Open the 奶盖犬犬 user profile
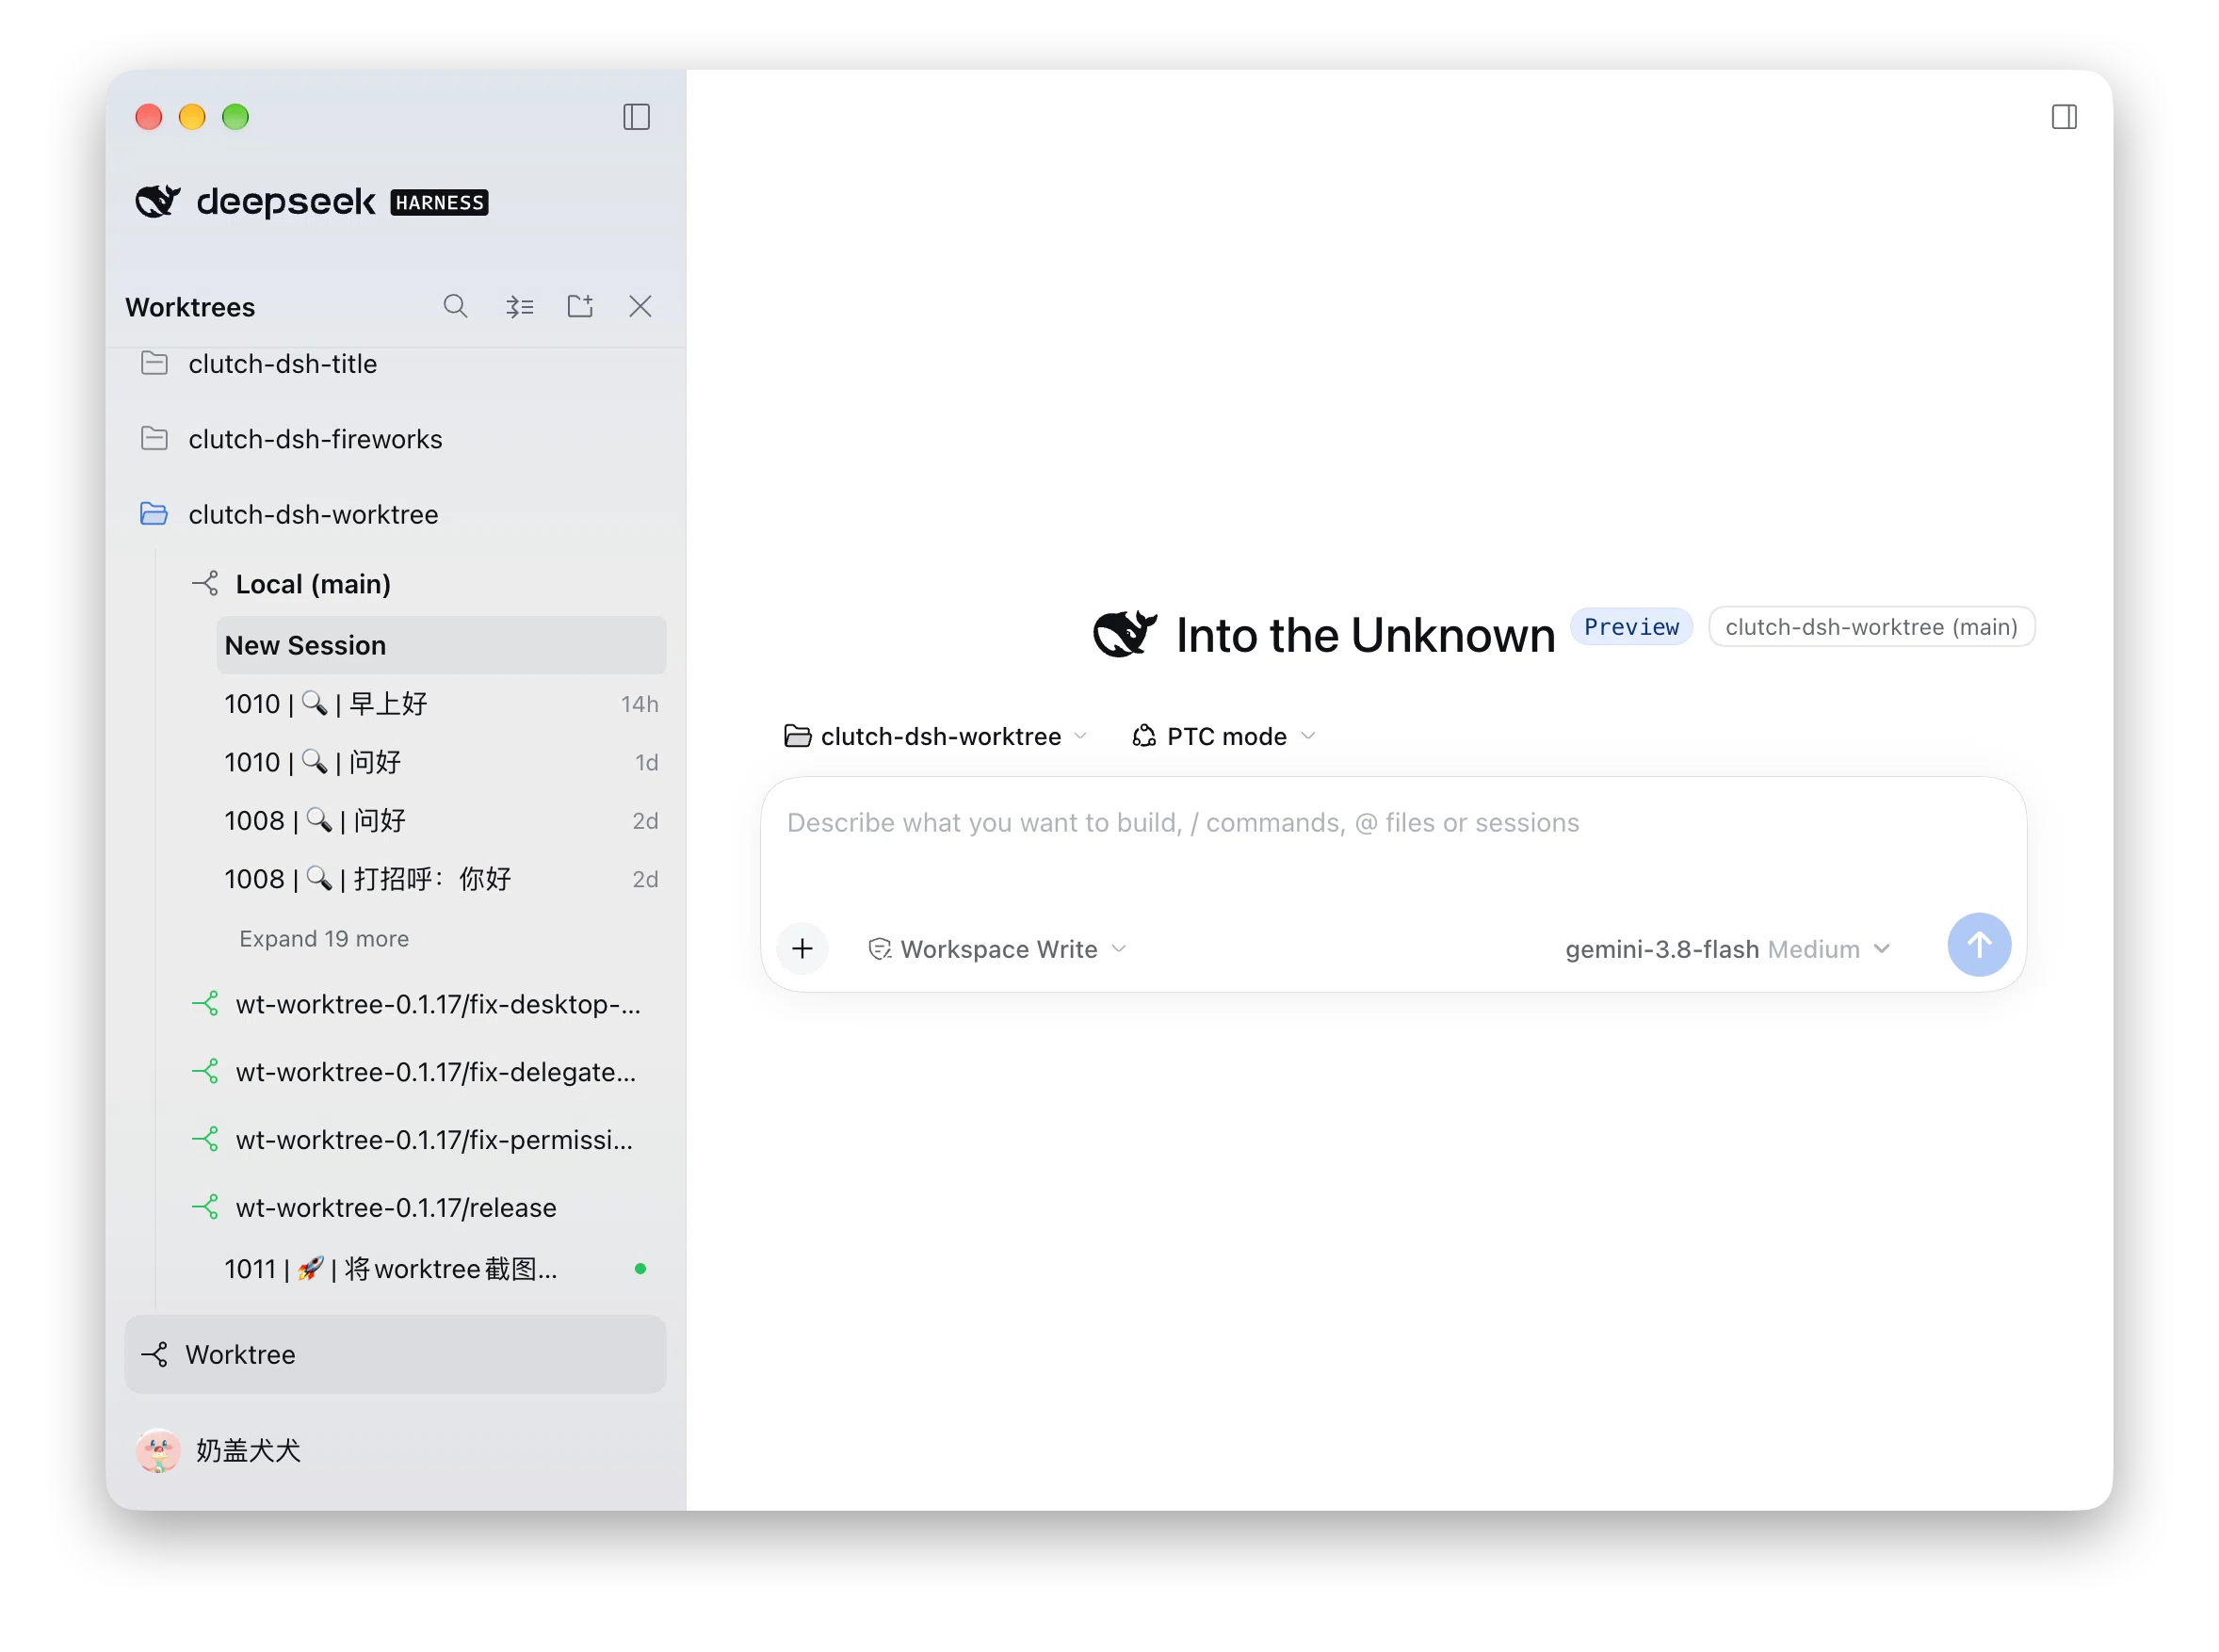Viewport: 2219px width, 1652px height. click(x=248, y=1450)
